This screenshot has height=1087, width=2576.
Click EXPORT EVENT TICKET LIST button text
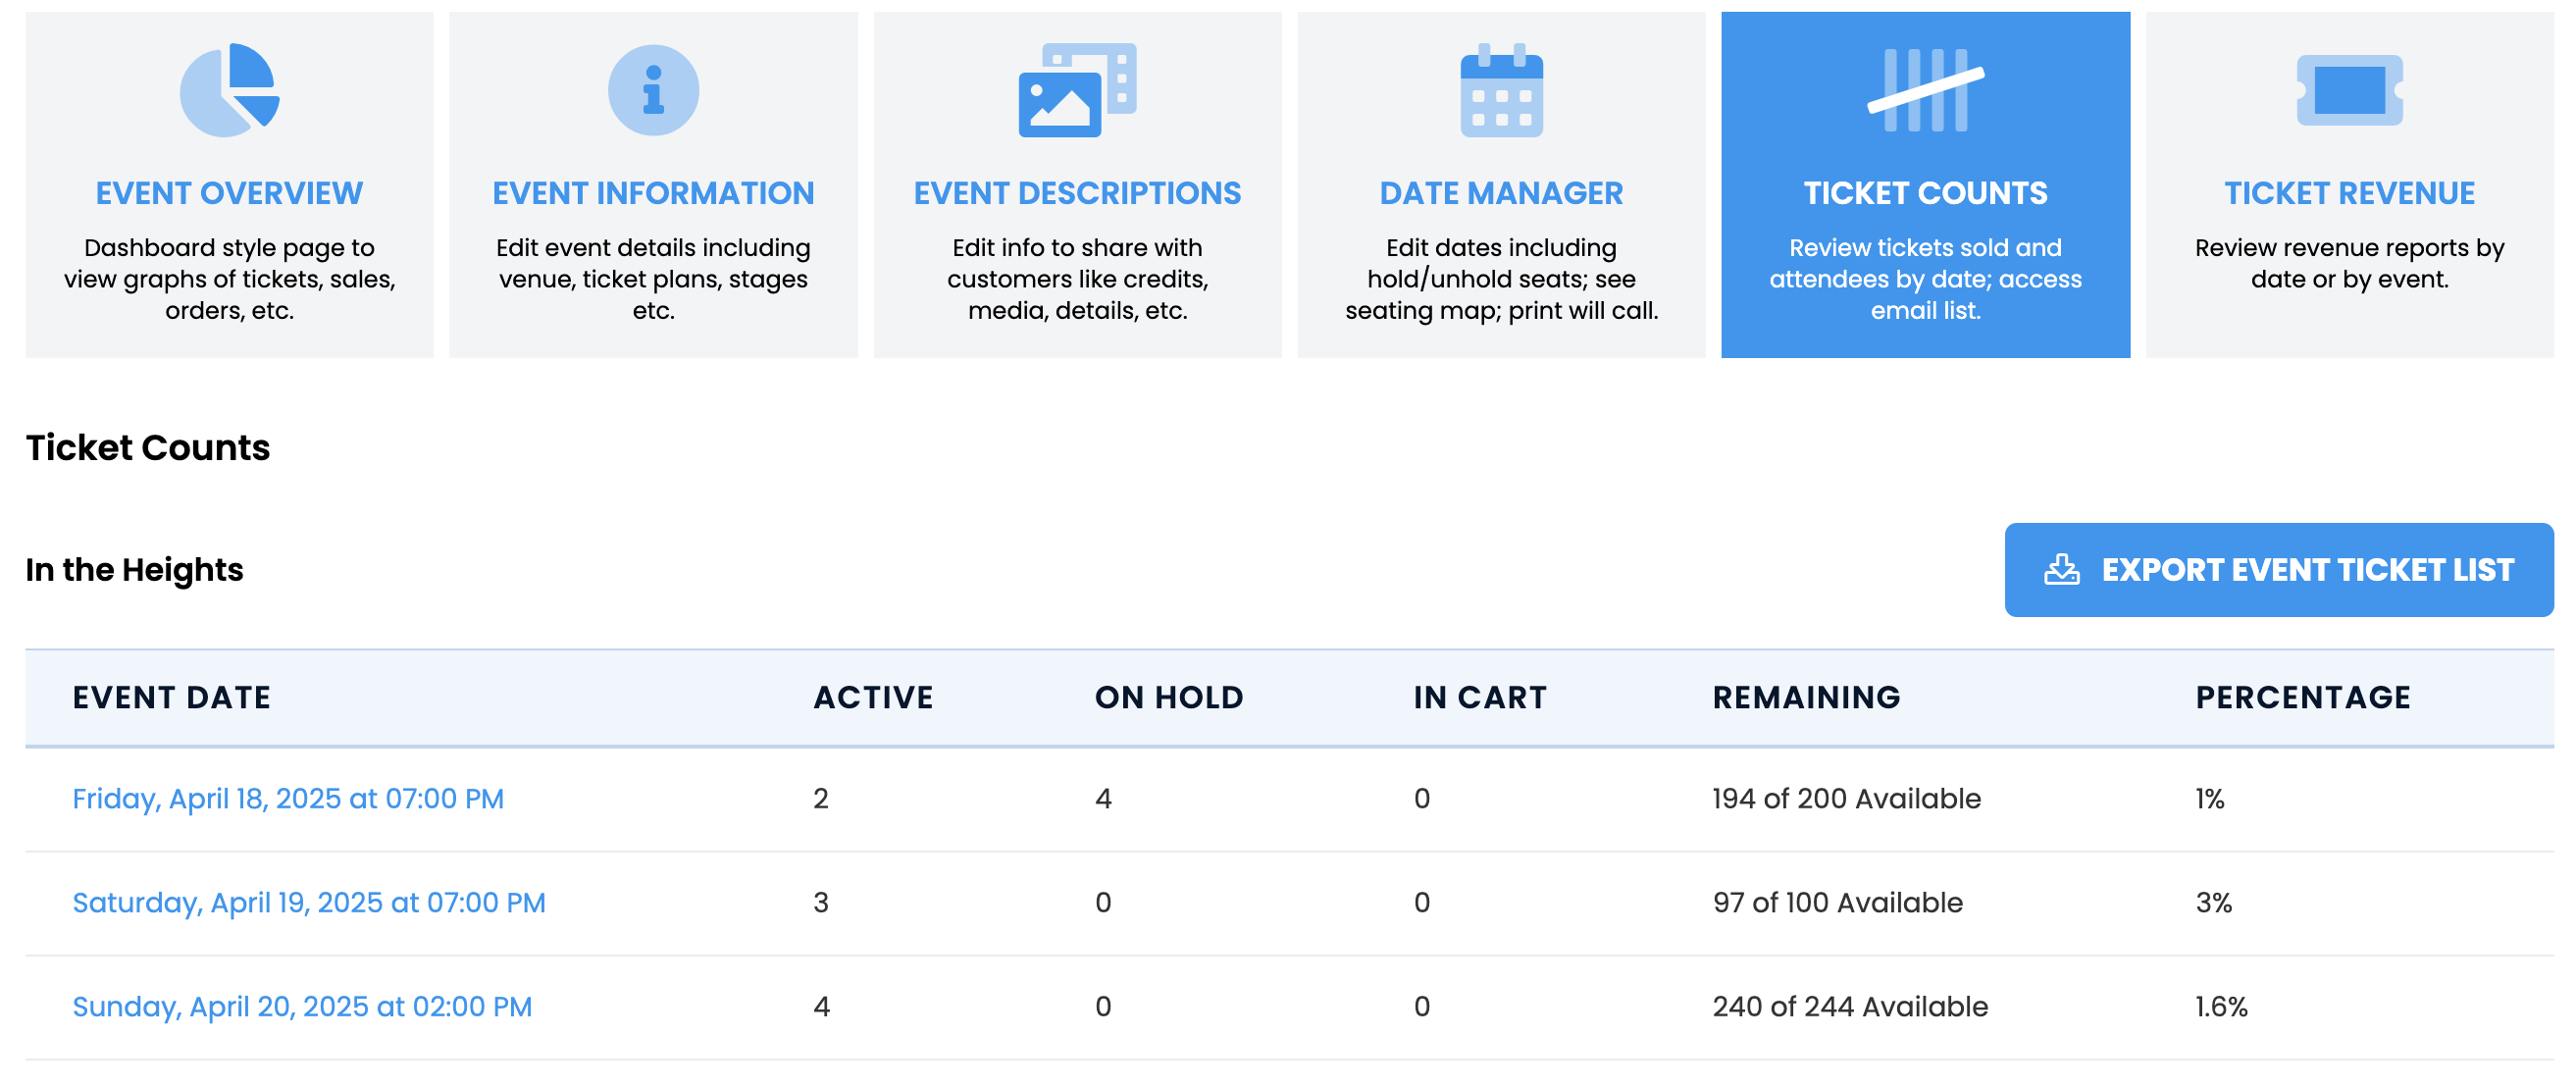tap(2307, 570)
